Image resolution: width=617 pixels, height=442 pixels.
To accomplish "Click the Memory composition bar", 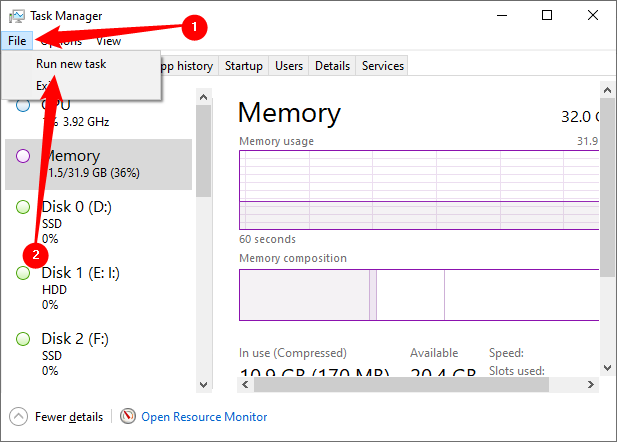I will (419, 295).
